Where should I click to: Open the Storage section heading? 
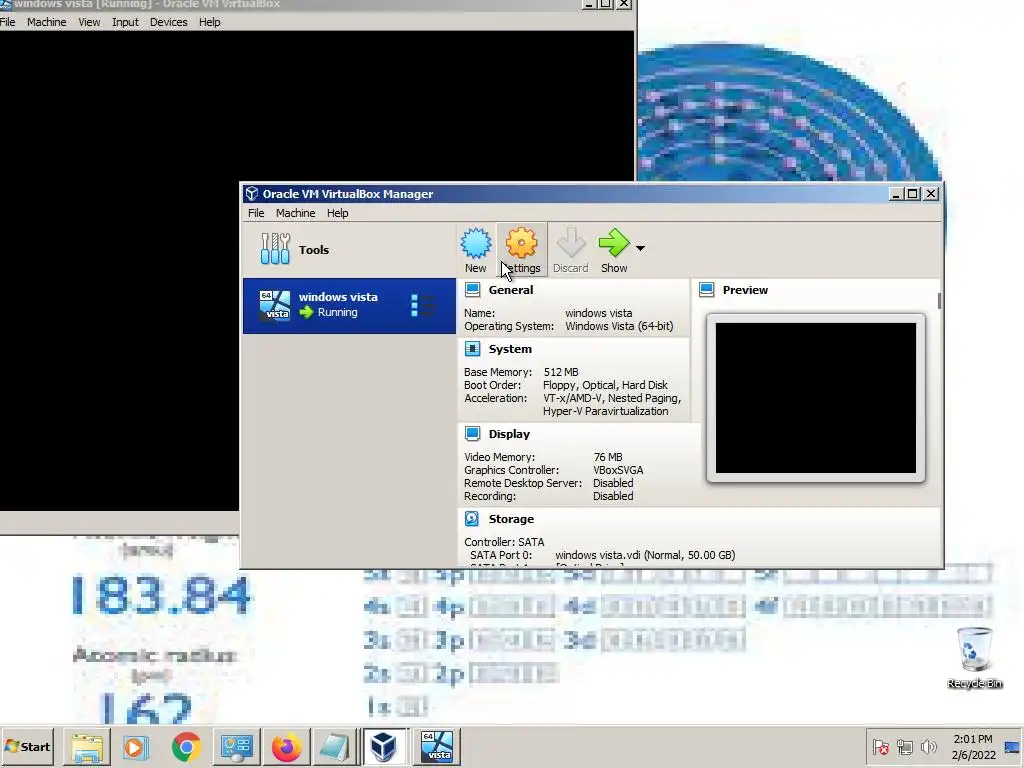511,519
